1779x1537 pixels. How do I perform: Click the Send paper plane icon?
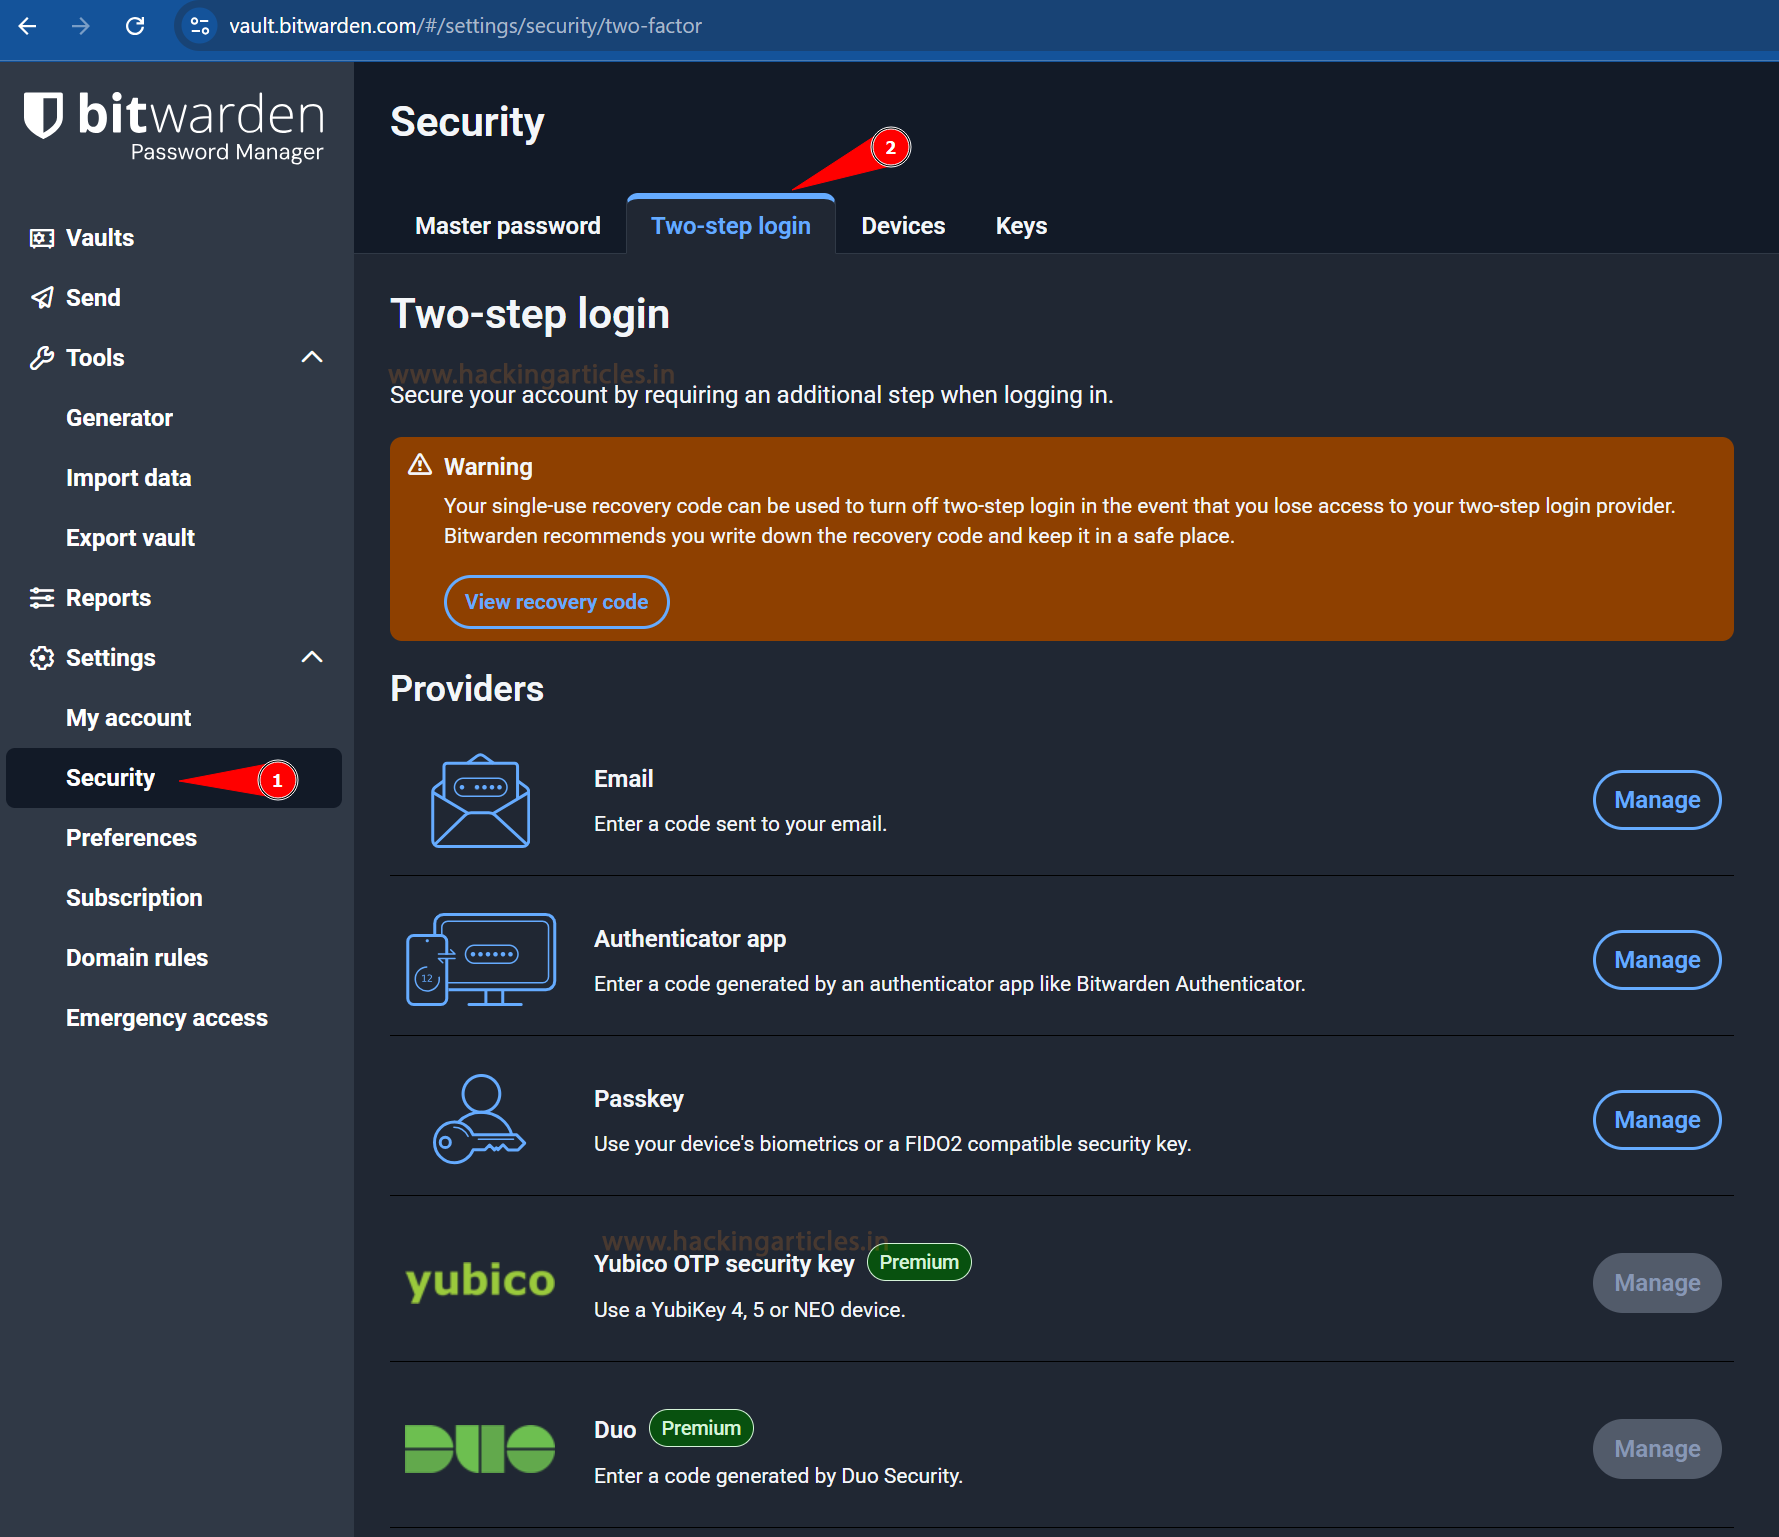pyautogui.click(x=42, y=298)
